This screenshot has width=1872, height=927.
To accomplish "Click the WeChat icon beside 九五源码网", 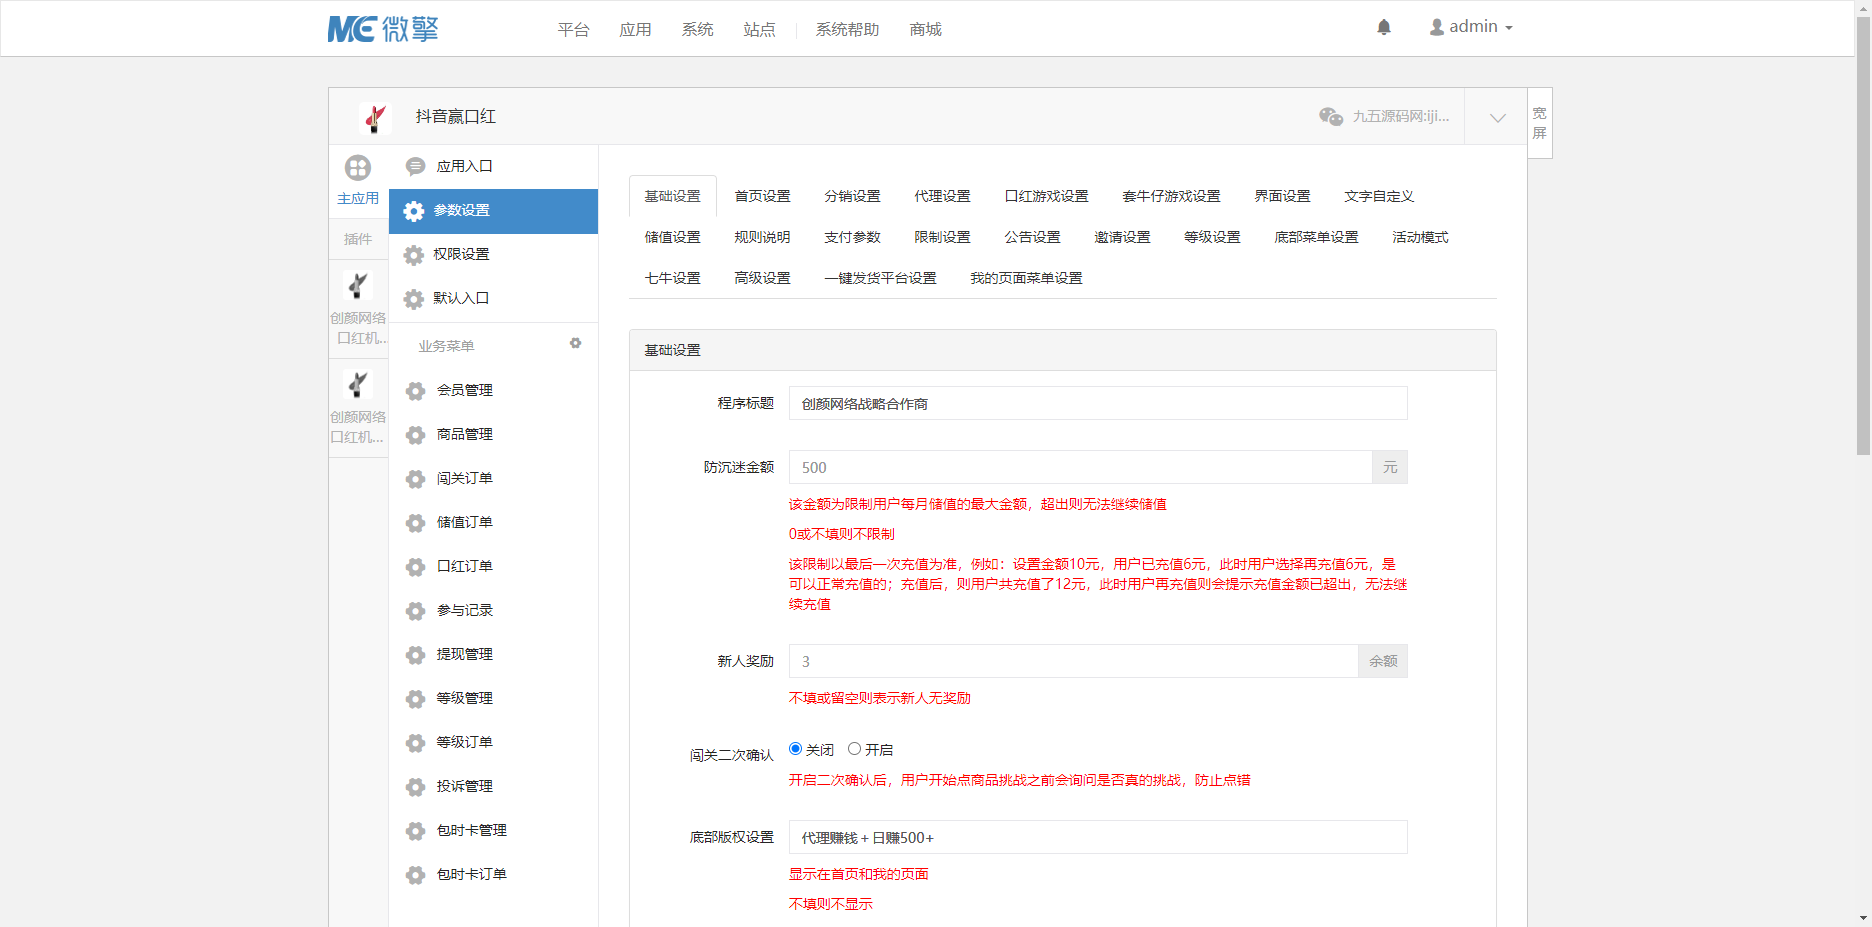I will (1330, 117).
